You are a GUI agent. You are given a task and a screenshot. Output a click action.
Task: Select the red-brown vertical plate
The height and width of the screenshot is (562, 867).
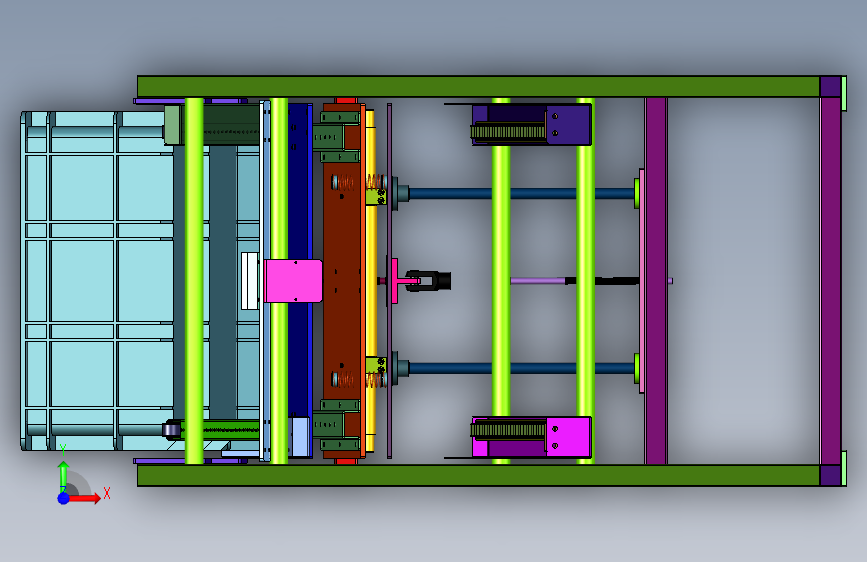pyautogui.click(x=342, y=281)
